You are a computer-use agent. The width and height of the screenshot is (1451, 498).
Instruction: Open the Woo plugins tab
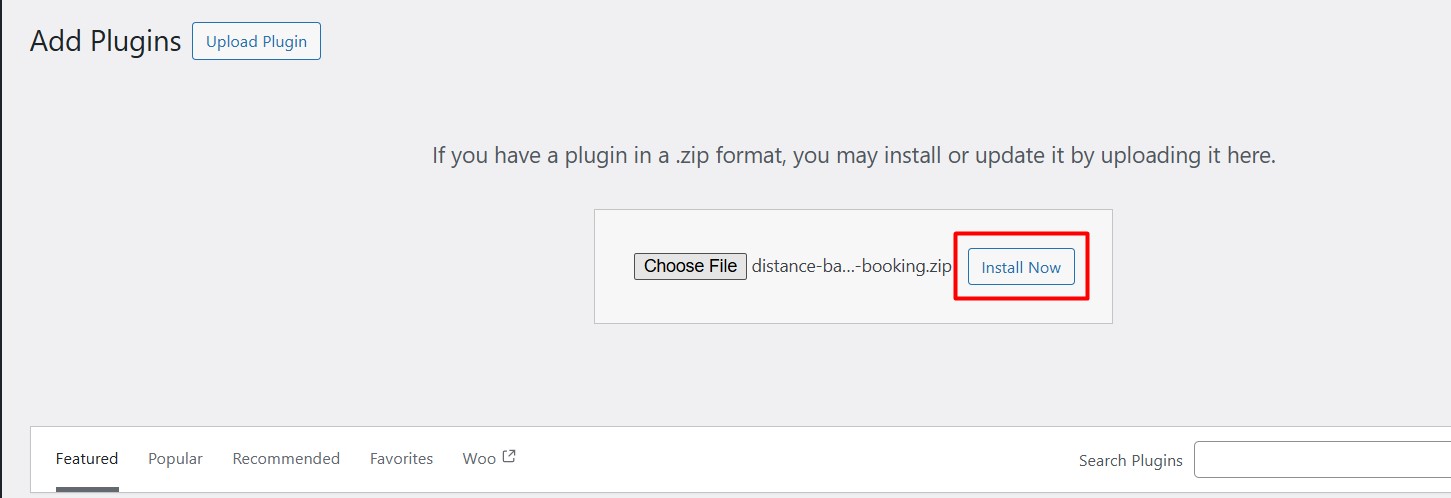479,459
